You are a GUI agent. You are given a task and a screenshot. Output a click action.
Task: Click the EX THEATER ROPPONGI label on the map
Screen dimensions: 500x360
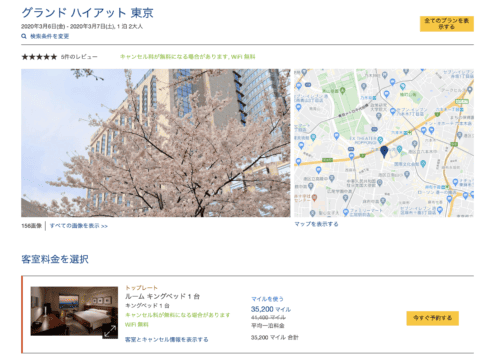(363, 140)
